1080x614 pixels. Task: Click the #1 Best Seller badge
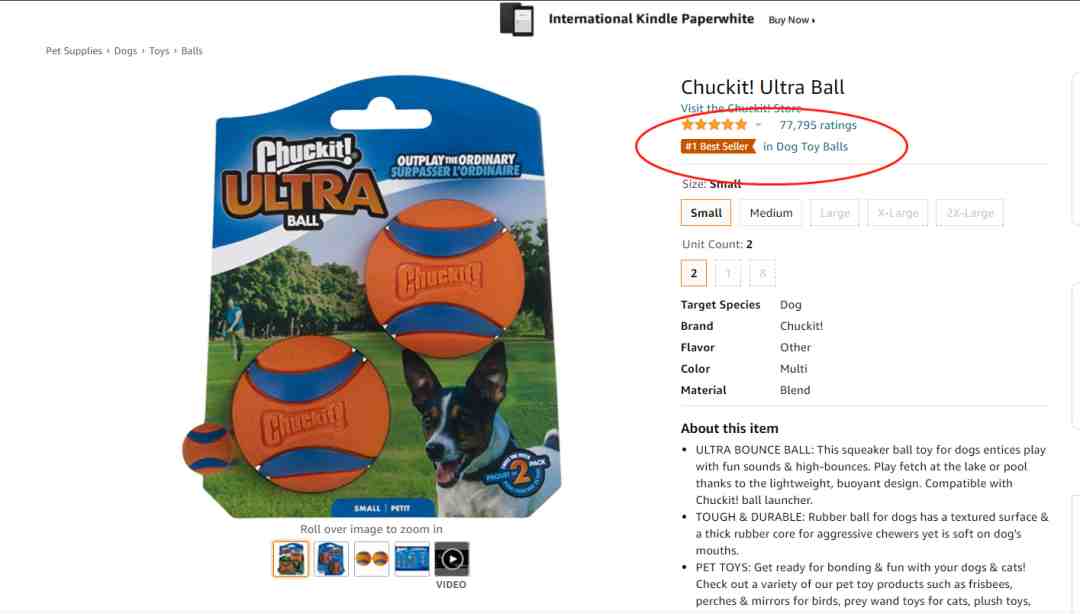(718, 146)
